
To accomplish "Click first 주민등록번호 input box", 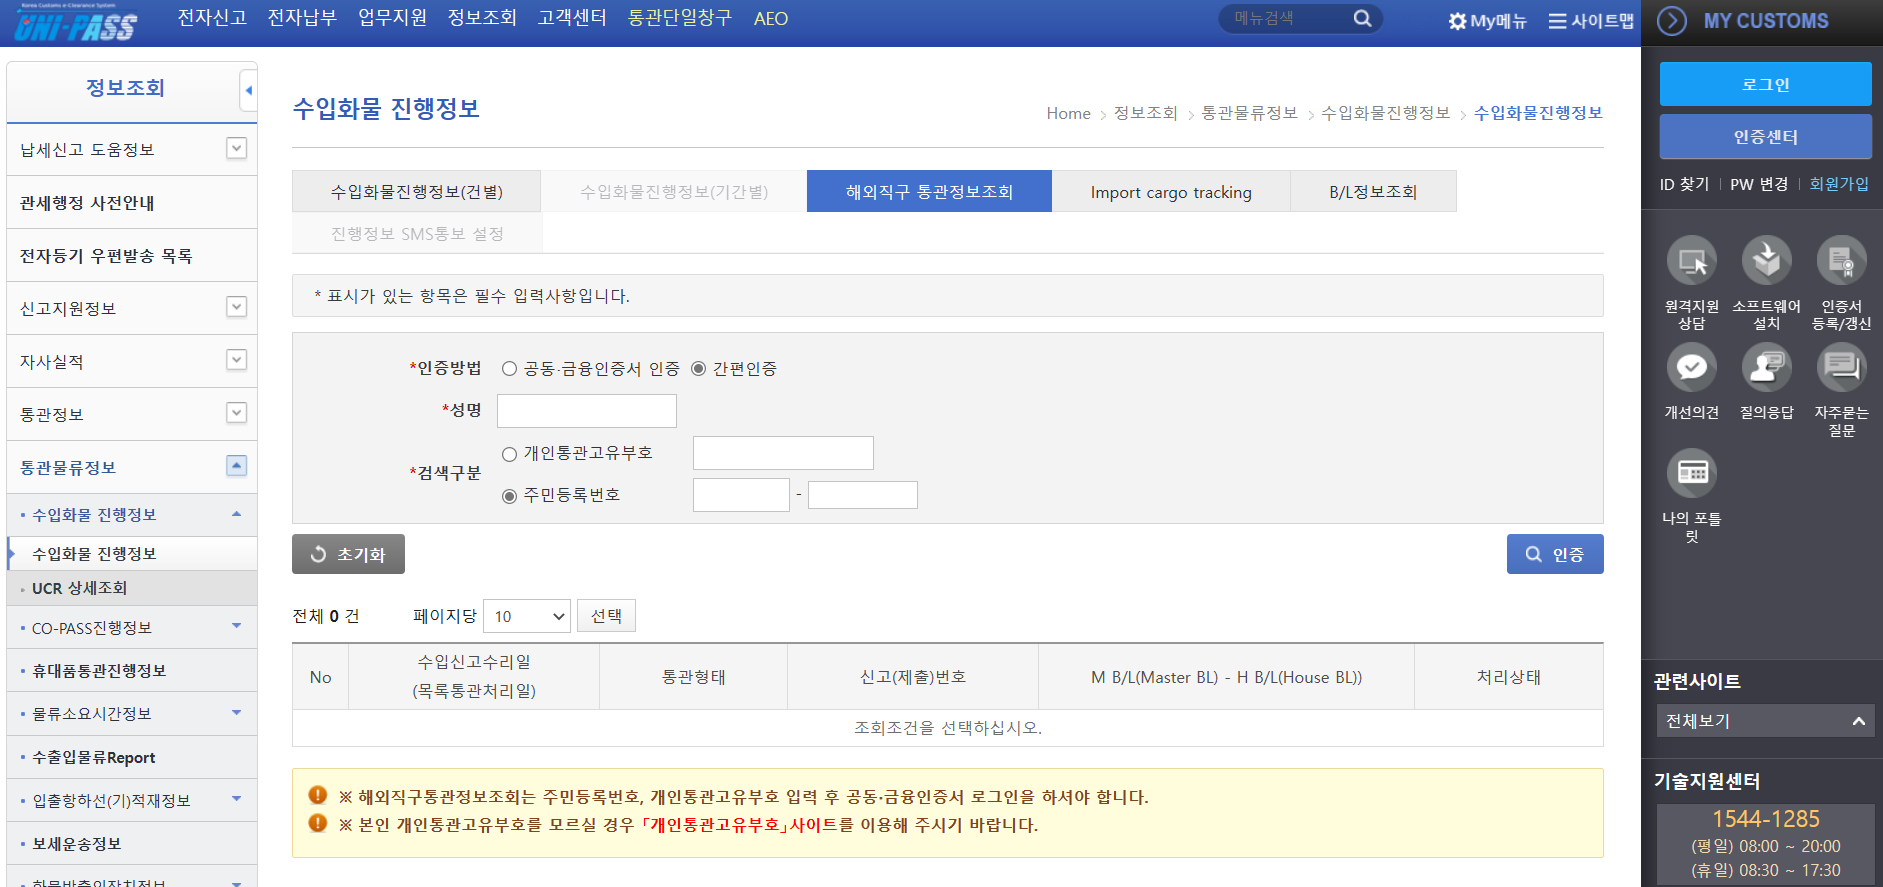I will [741, 495].
